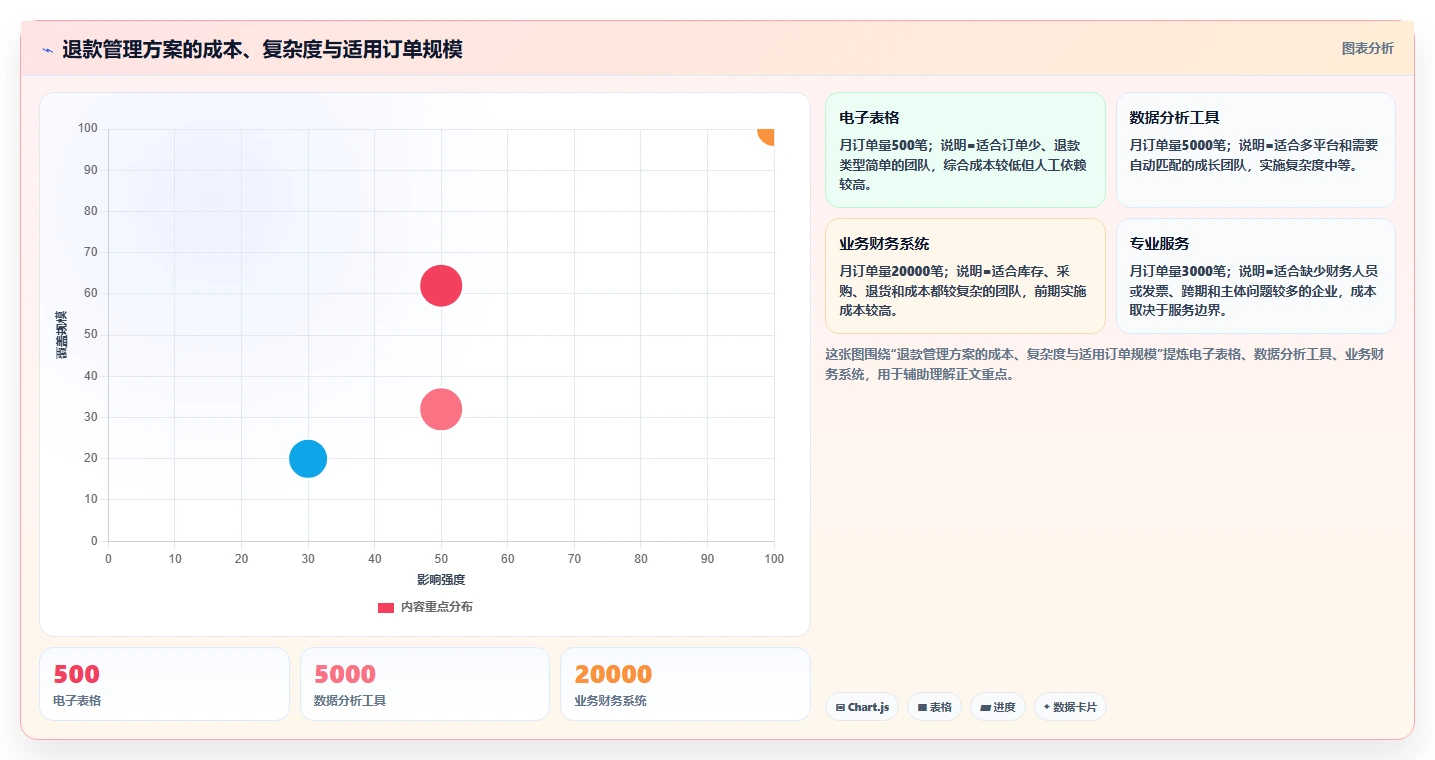The width and height of the screenshot is (1435, 760).
Task: Click the 内容重点分布 legend label
Action: coord(437,607)
